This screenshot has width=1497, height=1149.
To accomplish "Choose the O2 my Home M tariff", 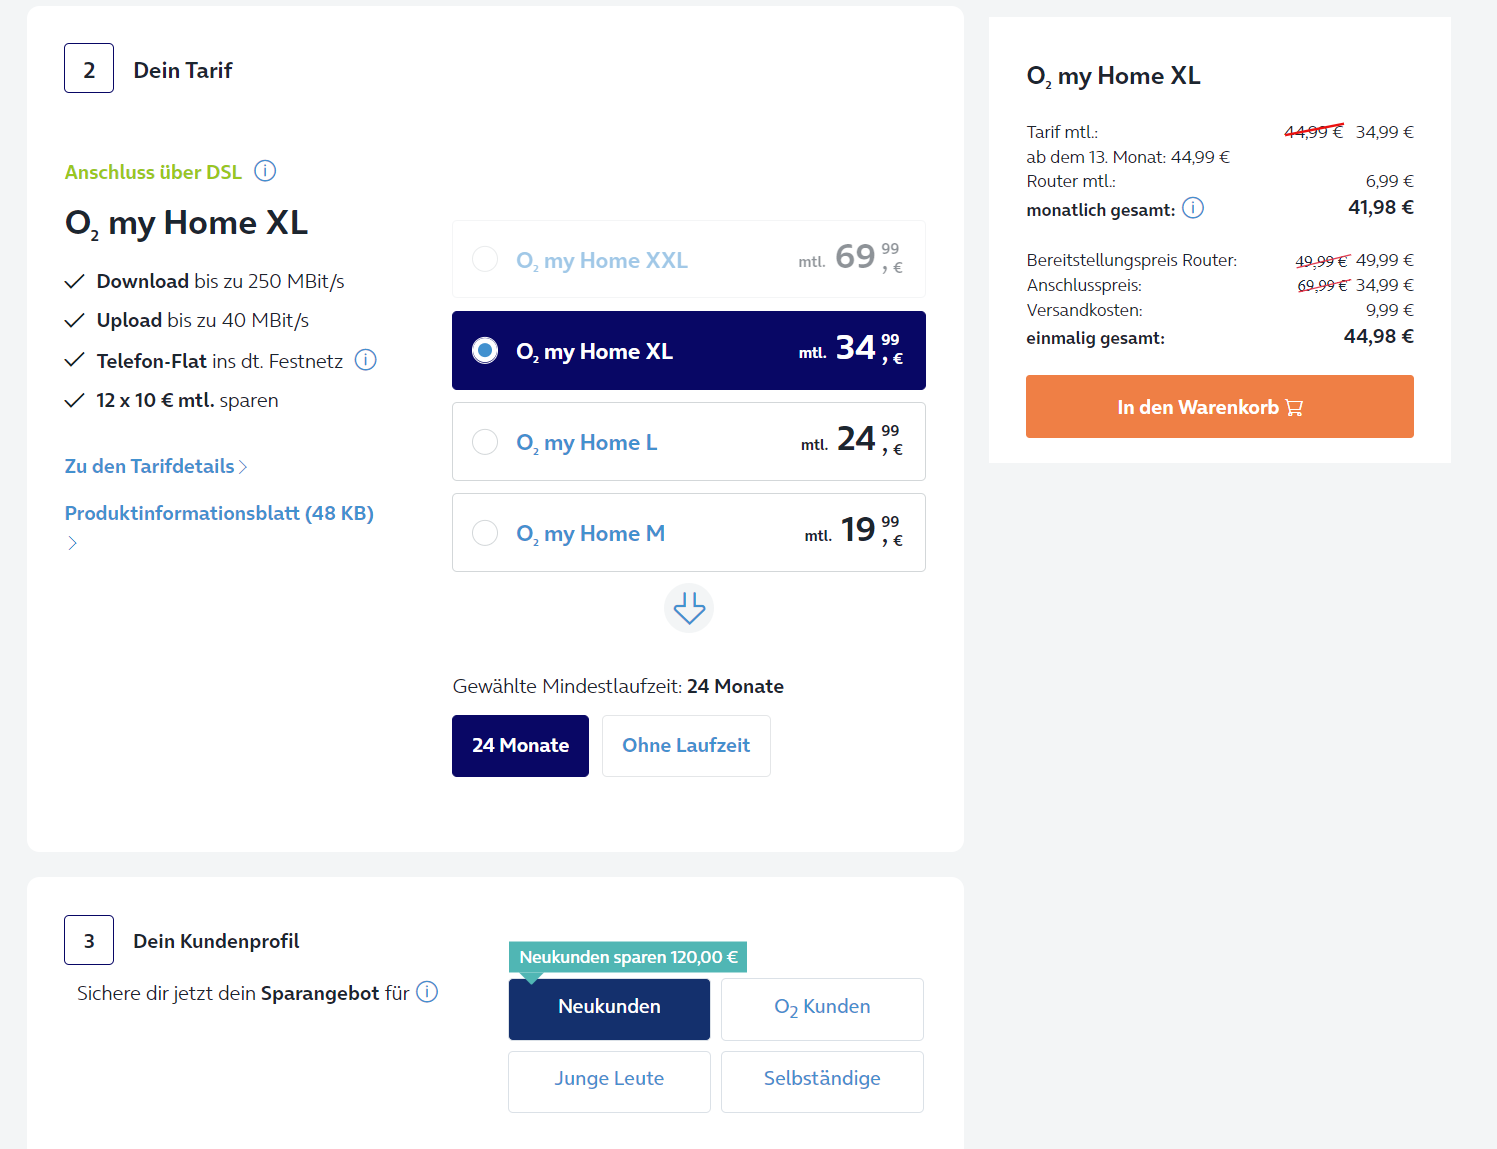I will point(689,533).
